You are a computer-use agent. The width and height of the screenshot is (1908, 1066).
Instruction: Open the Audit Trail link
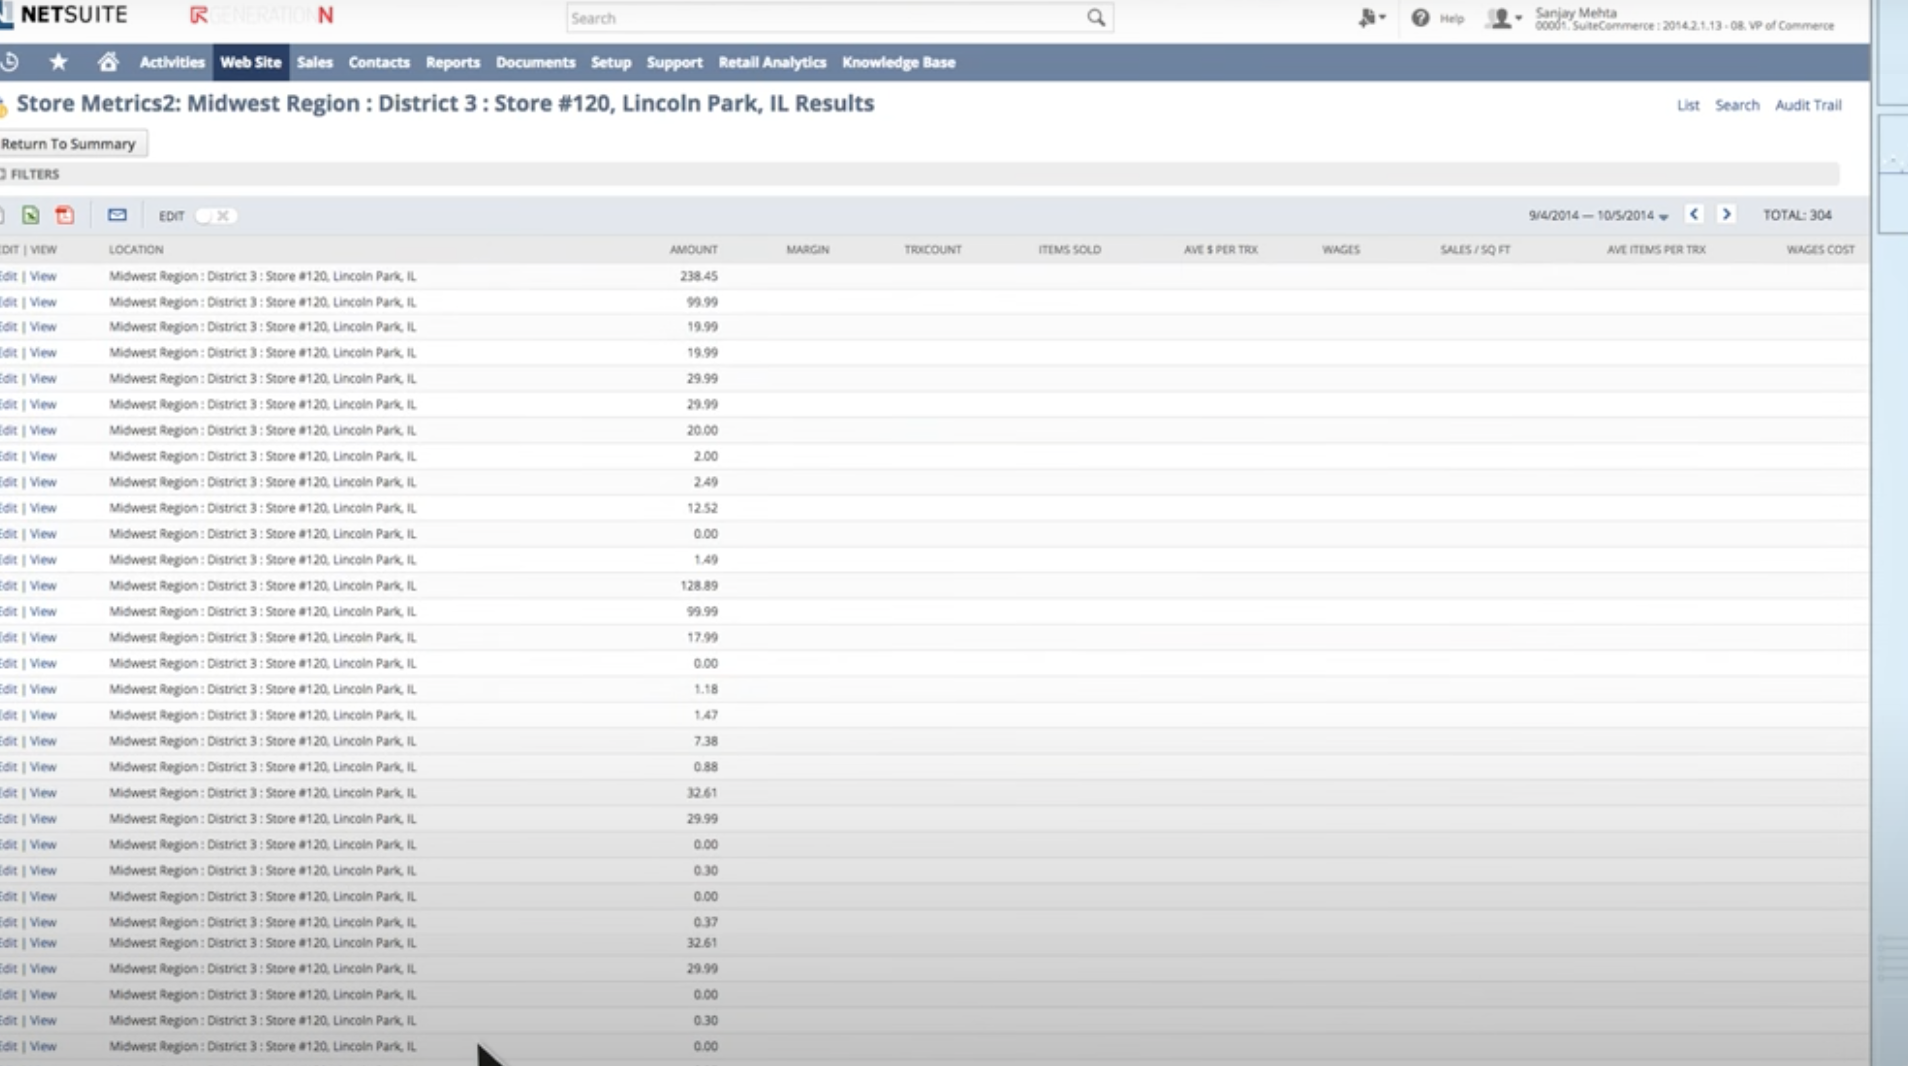point(1808,104)
